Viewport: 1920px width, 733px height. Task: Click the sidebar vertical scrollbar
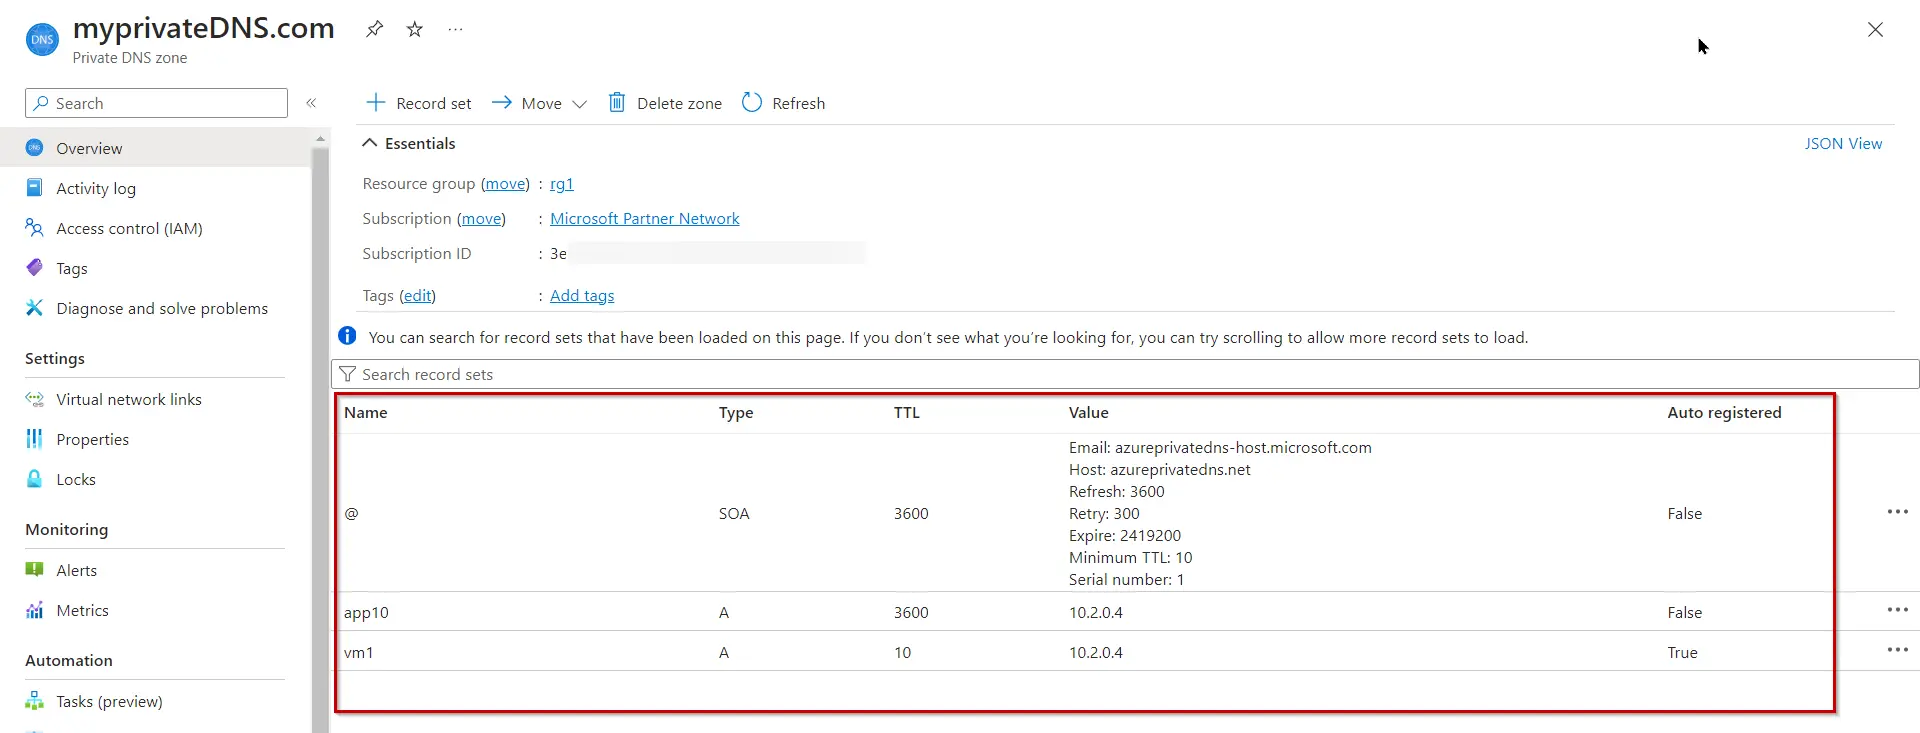click(320, 440)
